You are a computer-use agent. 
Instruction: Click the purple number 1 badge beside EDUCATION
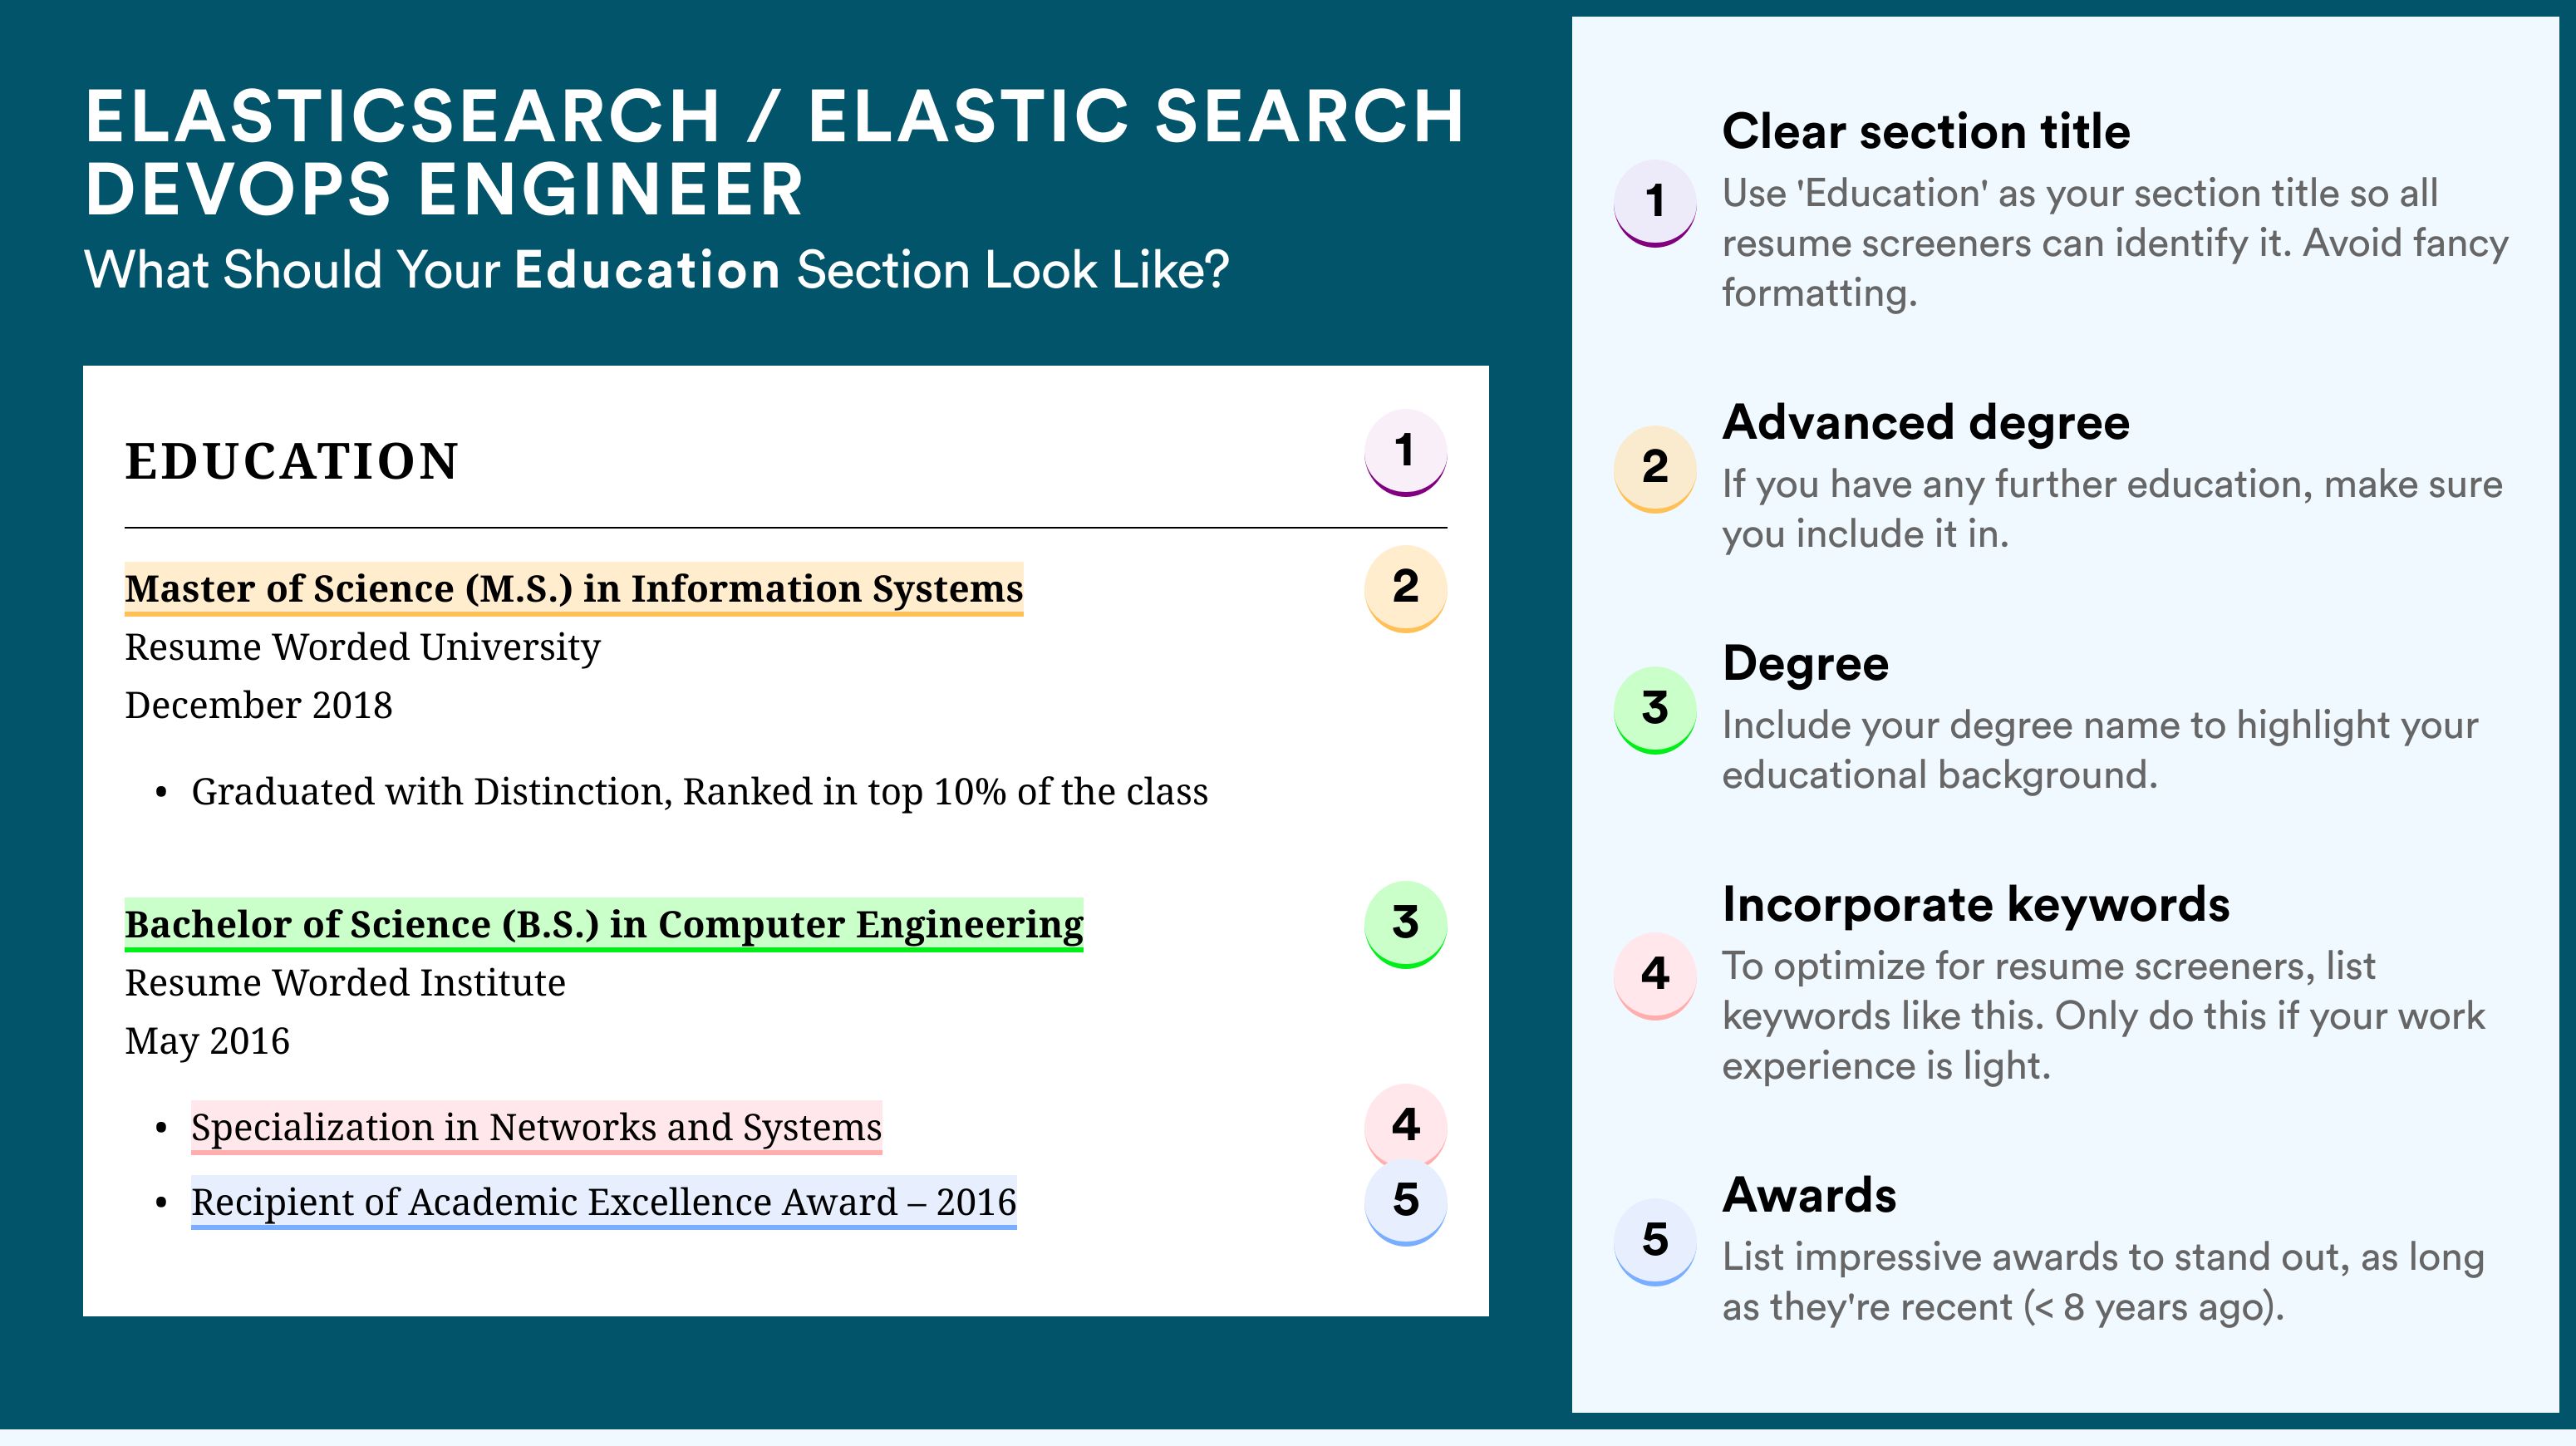pyautogui.click(x=1405, y=453)
